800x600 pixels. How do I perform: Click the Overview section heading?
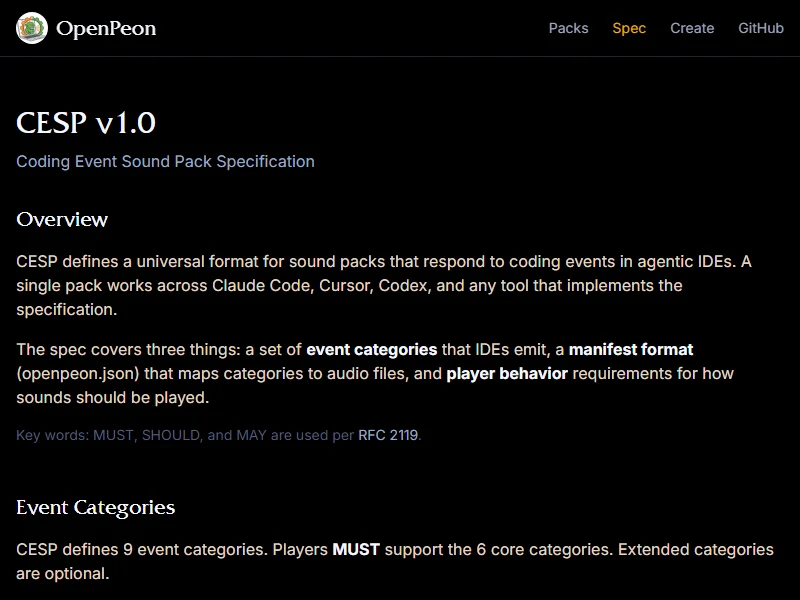62,219
